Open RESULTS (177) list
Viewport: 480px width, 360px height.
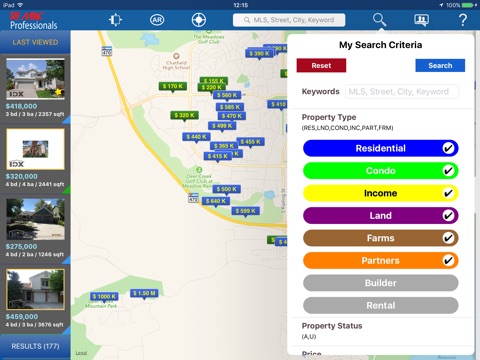(35, 346)
